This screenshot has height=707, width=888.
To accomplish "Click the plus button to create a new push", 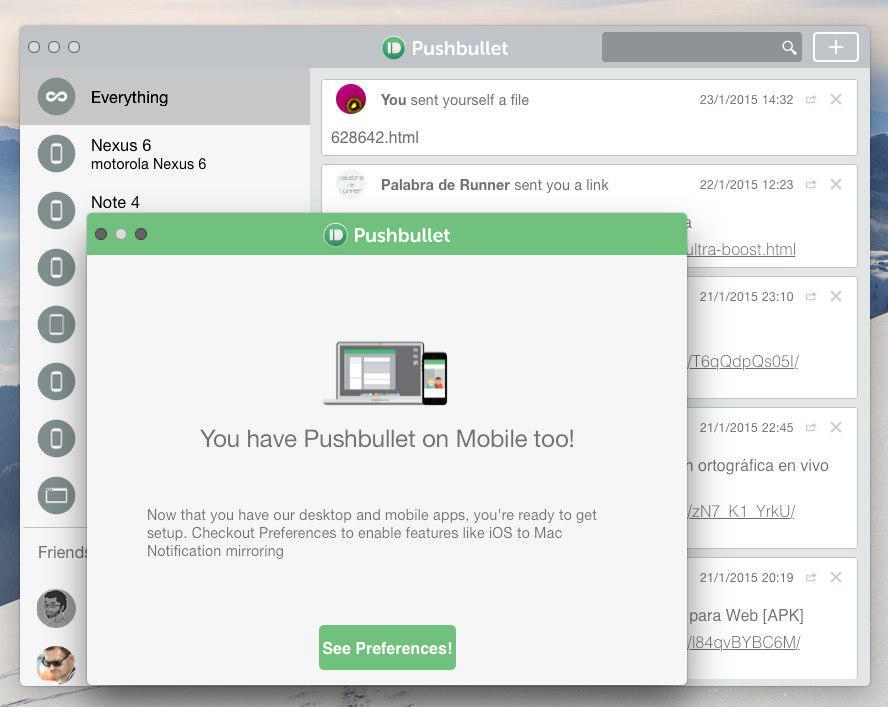I will 835,47.
